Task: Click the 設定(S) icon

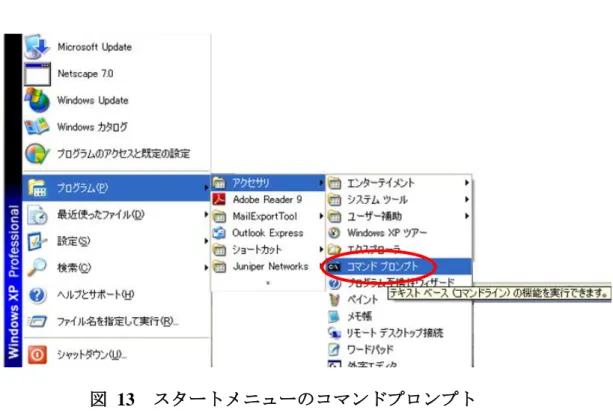Action: coord(37,241)
